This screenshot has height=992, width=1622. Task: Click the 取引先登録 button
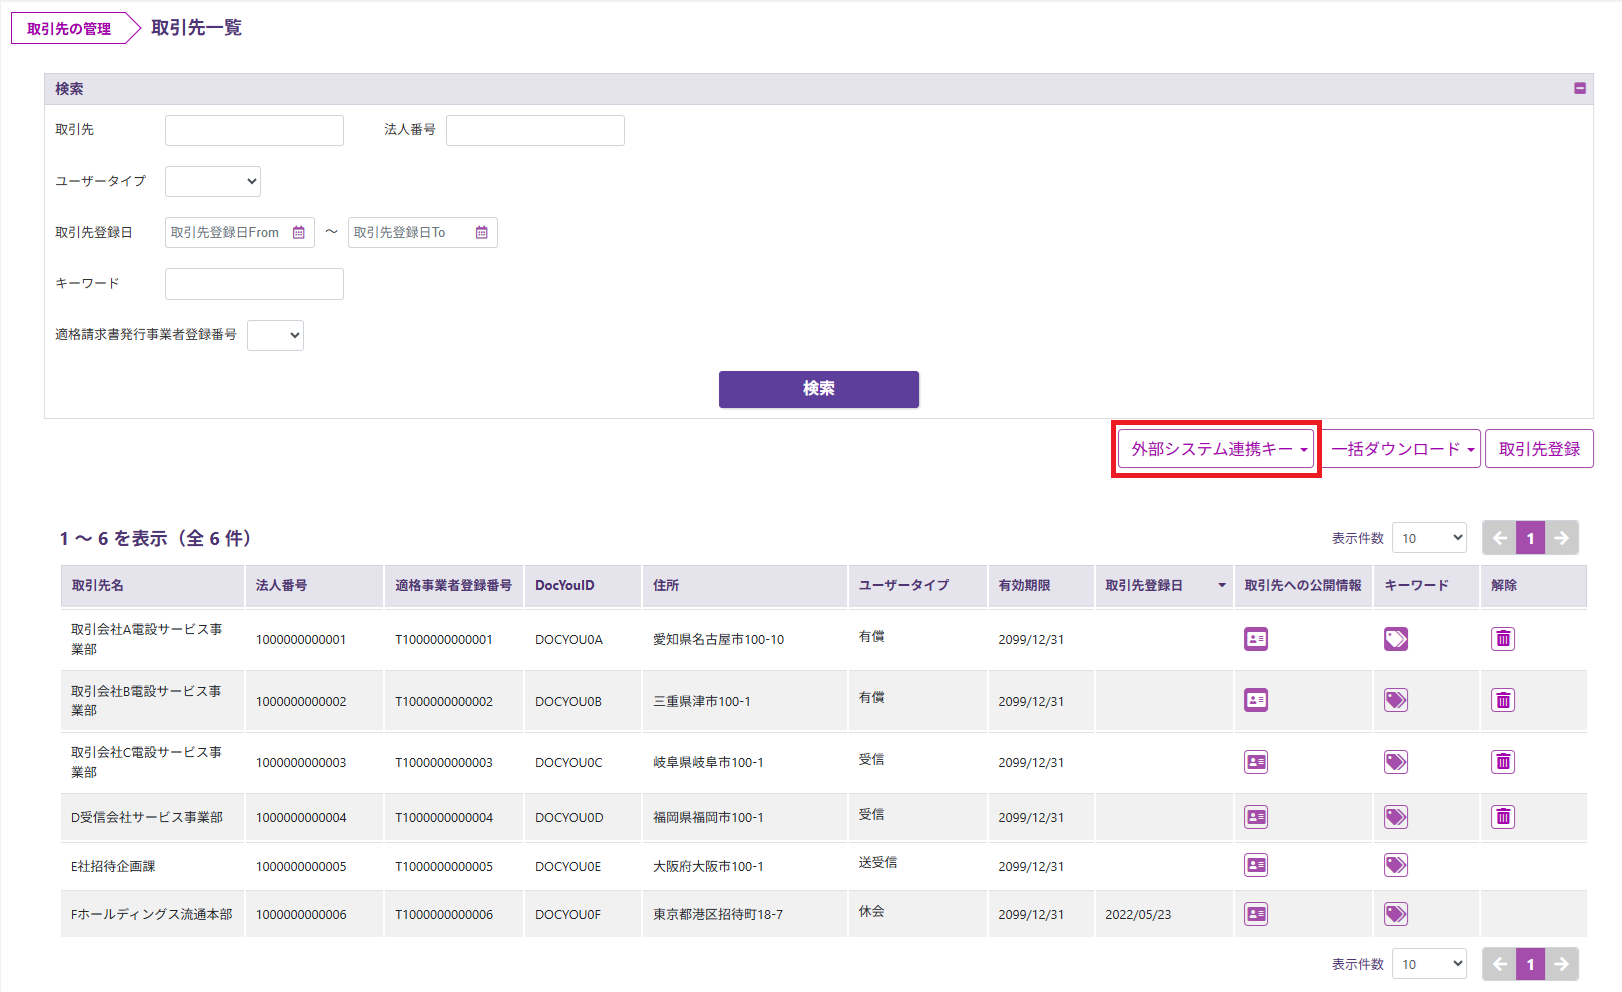pyautogui.click(x=1539, y=450)
